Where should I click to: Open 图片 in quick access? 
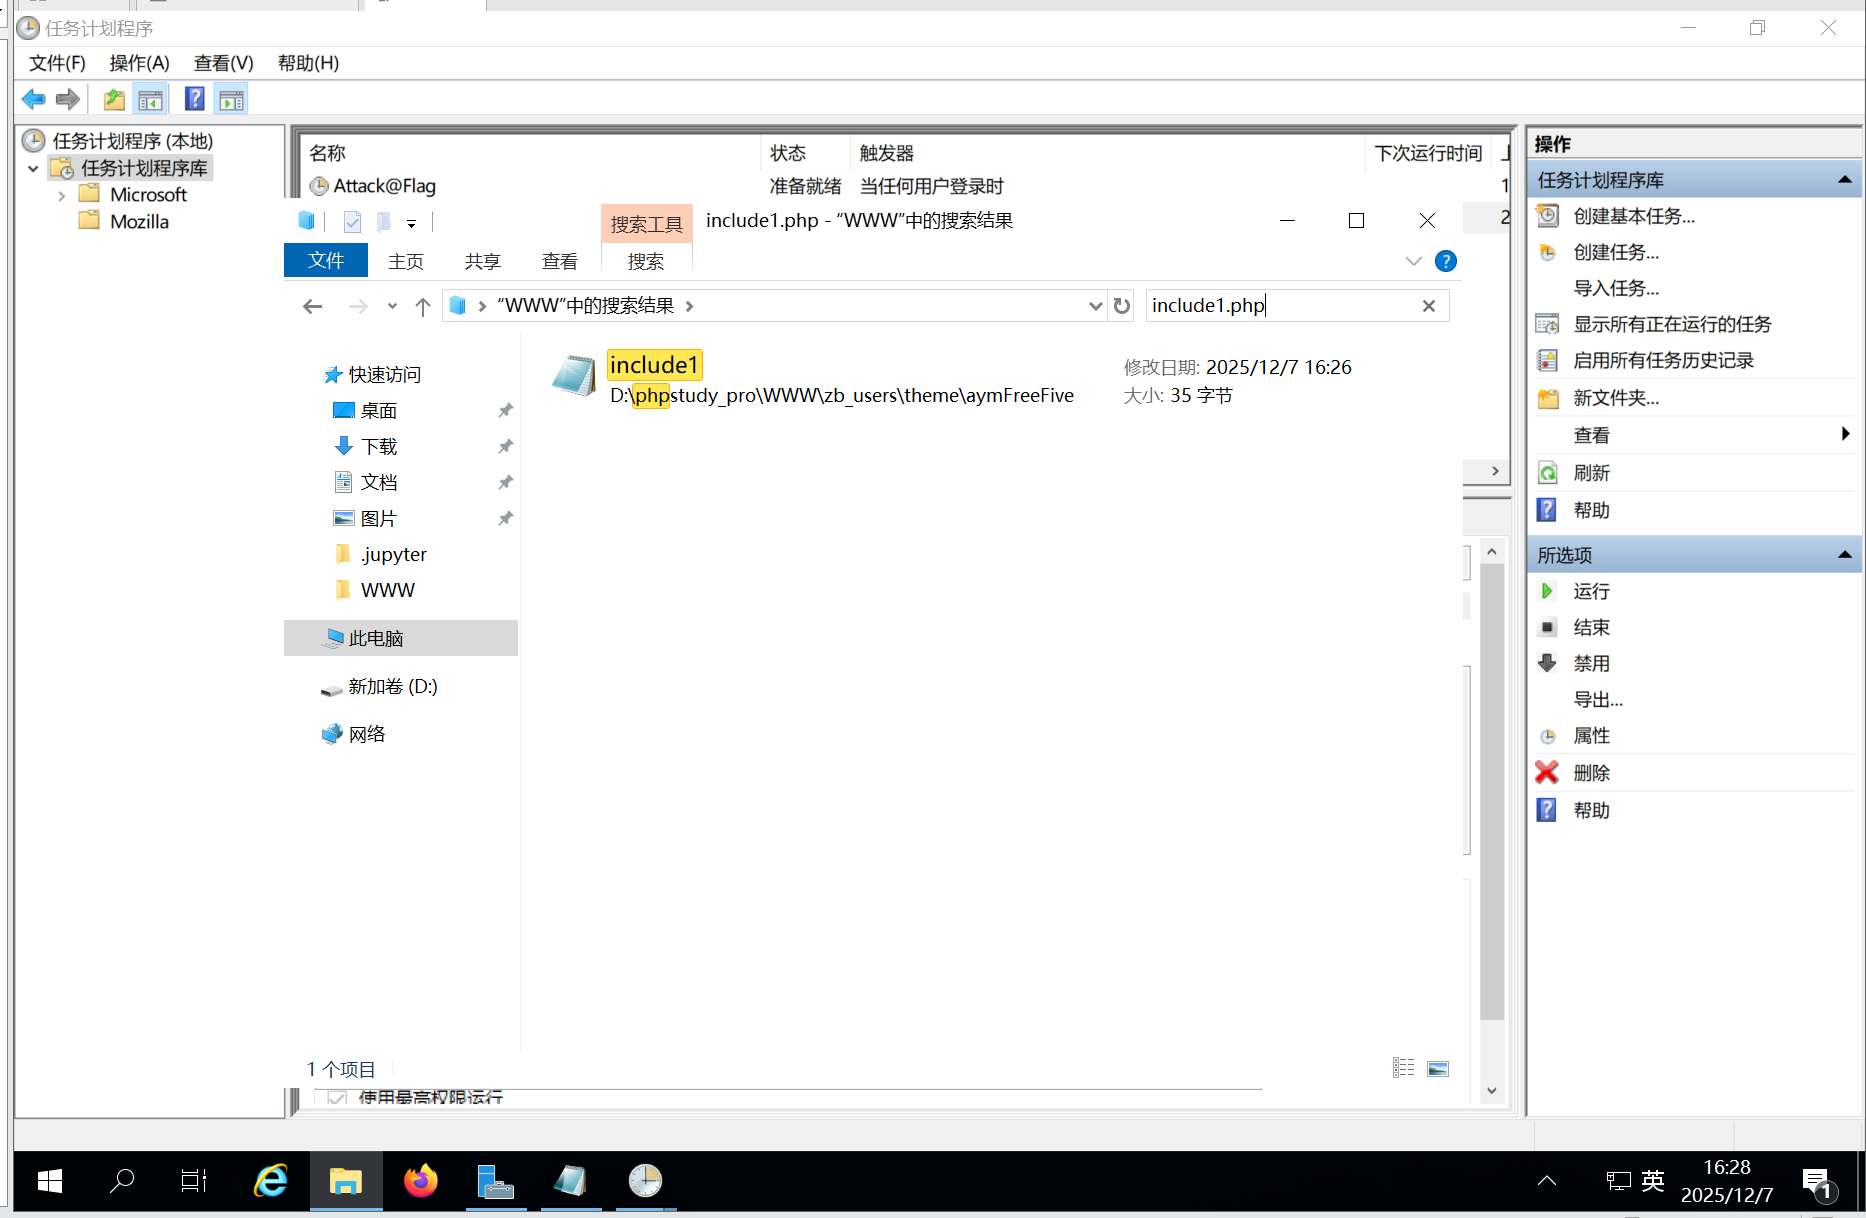tap(379, 518)
